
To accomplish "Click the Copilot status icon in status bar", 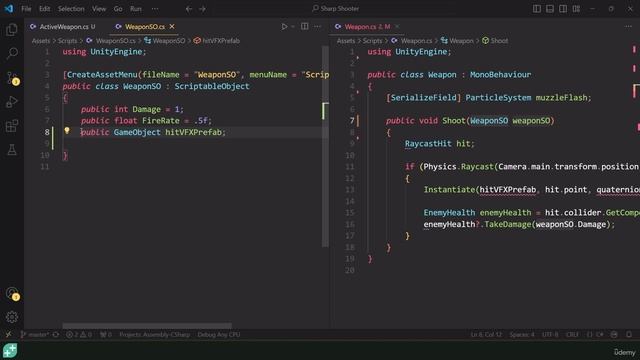I will click(x=614, y=334).
